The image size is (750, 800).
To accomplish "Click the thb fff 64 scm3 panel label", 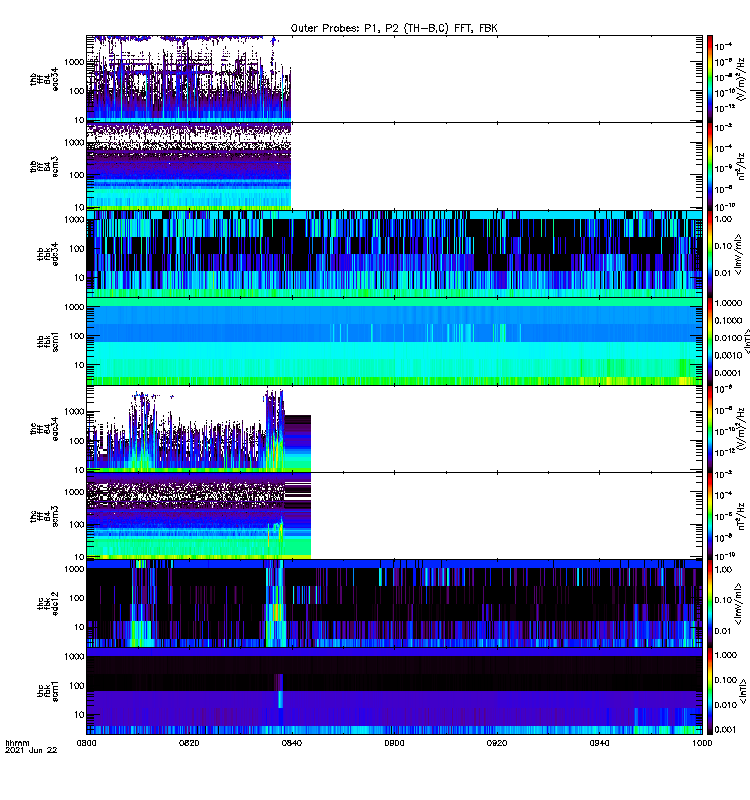I will click(x=44, y=167).
